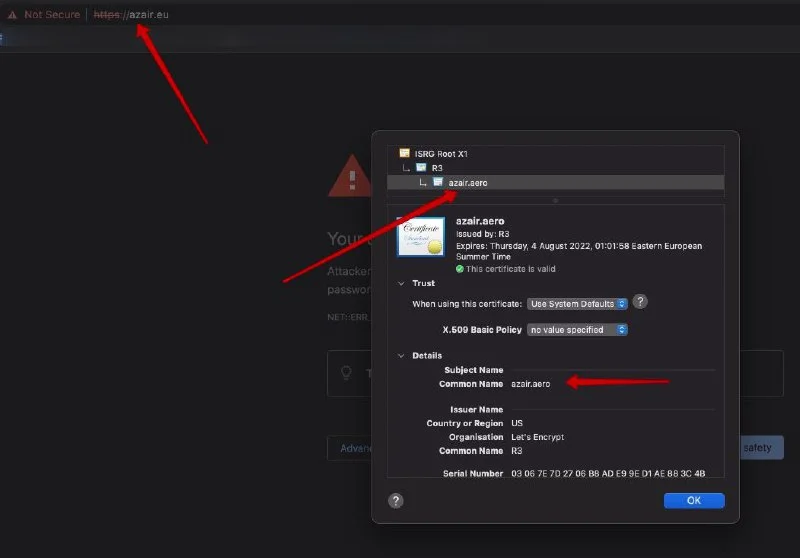Click the large certificate thumbnail image
Image resolution: width=800 pixels, height=558 pixels.
tap(421, 238)
